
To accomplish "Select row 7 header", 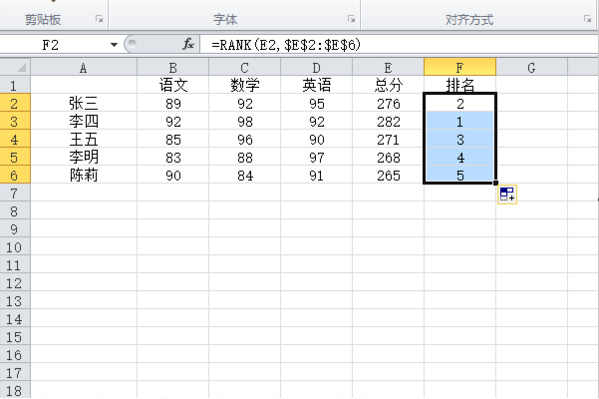I will tap(15, 193).
